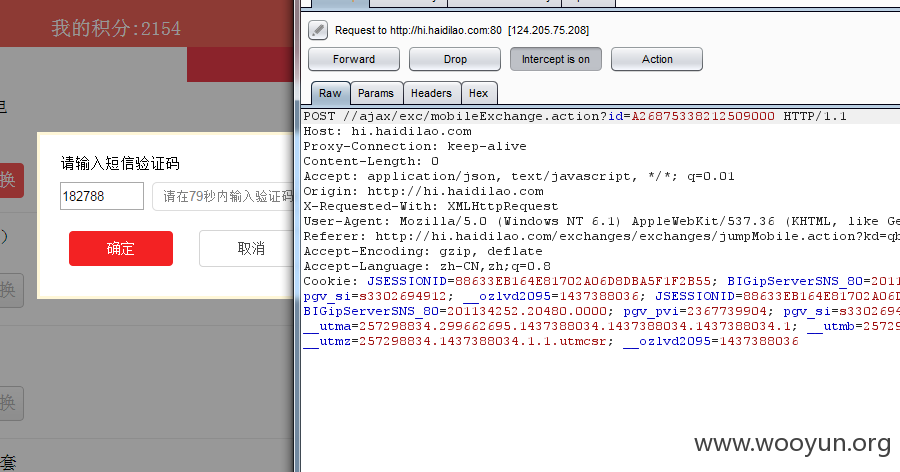Click the Accept-Language: zh-CN header line
This screenshot has height=472, width=900.
click(x=427, y=266)
